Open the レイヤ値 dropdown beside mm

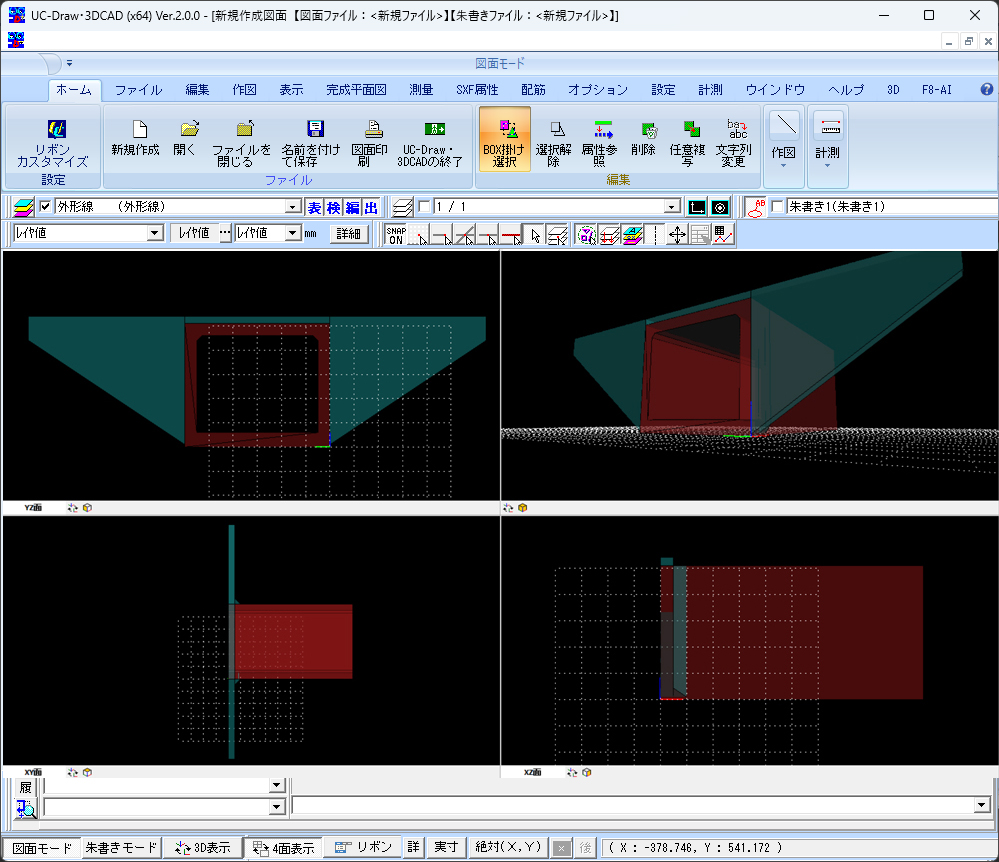click(x=292, y=233)
